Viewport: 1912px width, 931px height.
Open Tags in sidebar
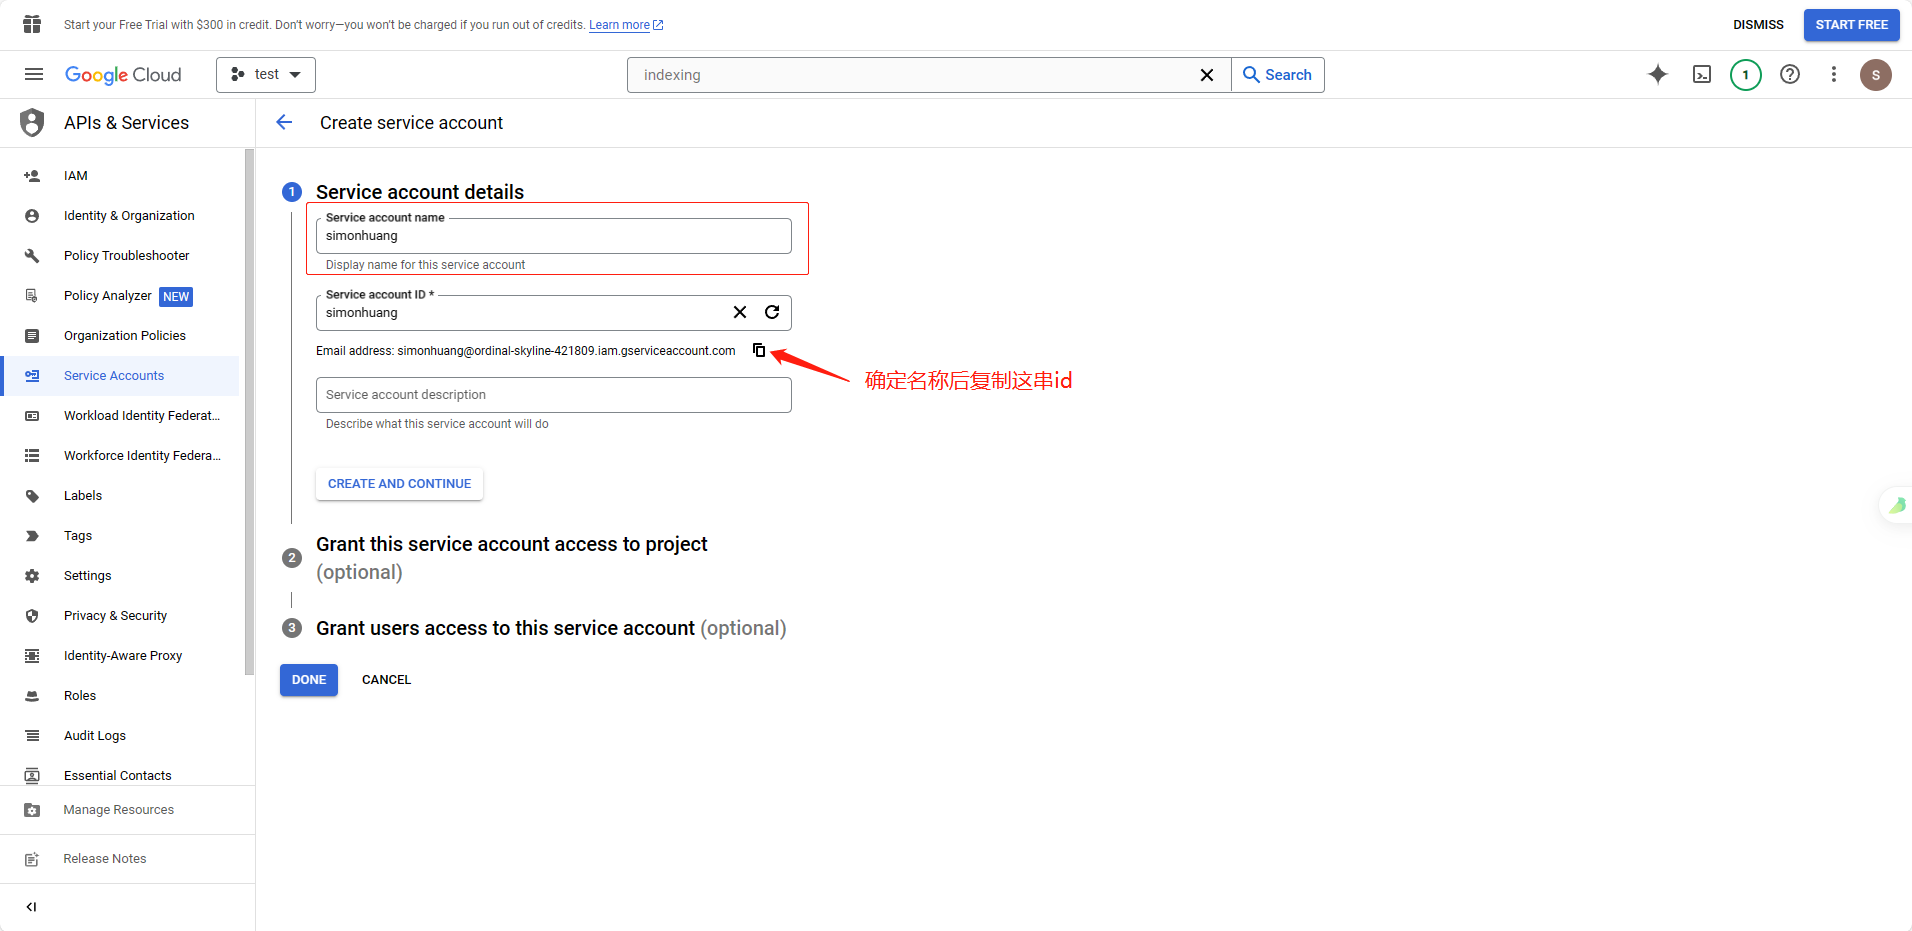pos(120,536)
